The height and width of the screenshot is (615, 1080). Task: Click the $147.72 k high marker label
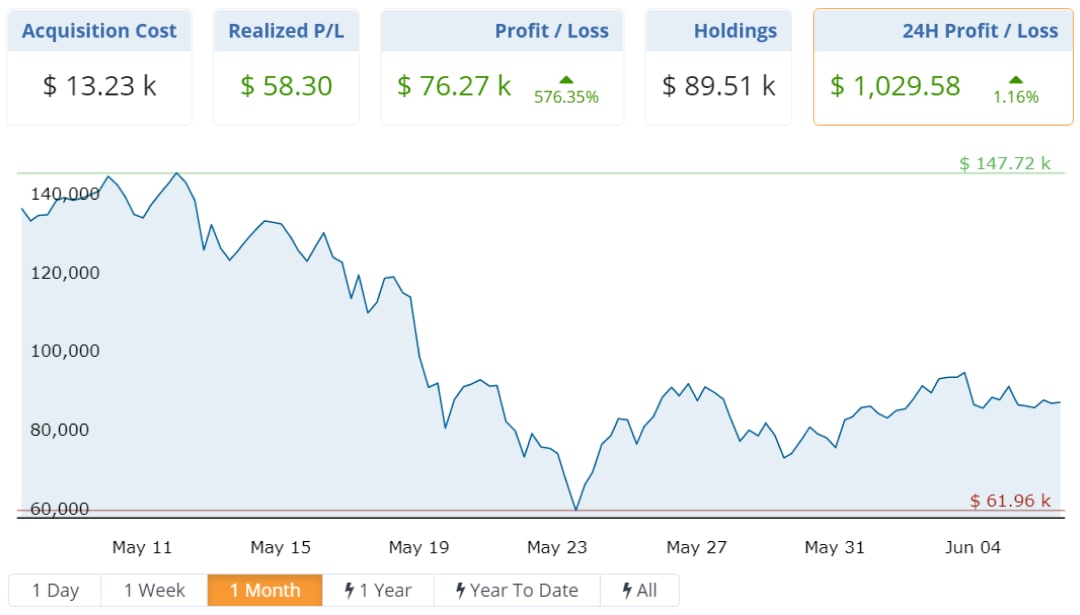[1004, 163]
